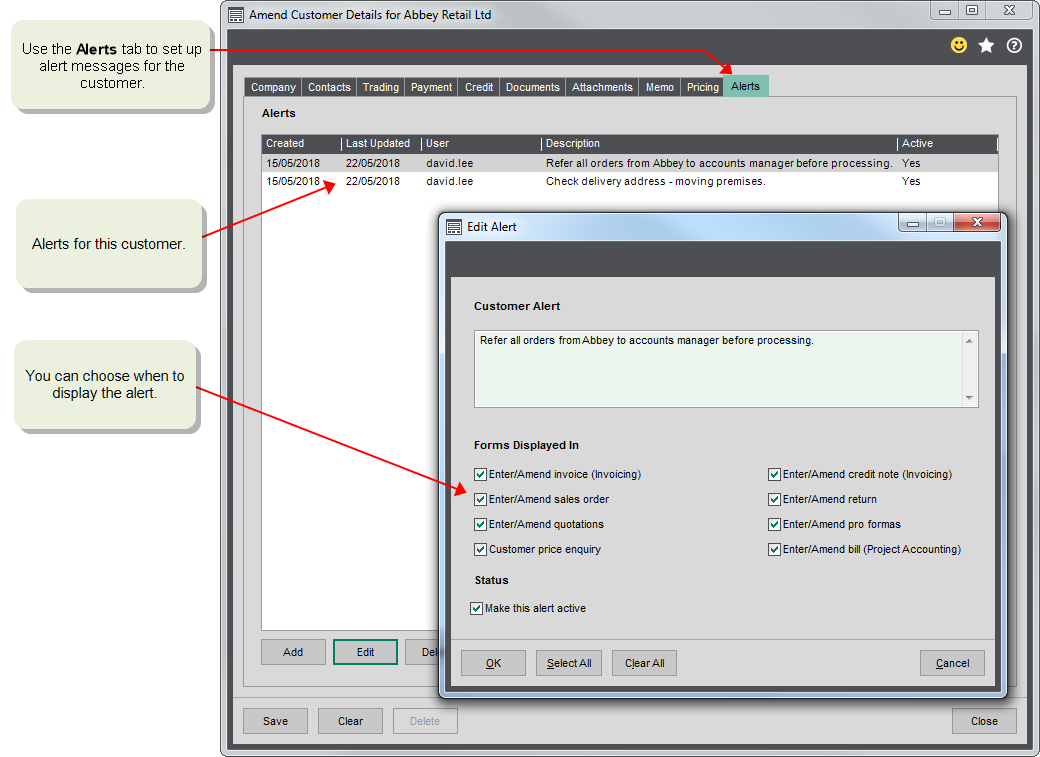Click the Amend Customer Details window icon
This screenshot has width=1040, height=757.
tap(235, 15)
